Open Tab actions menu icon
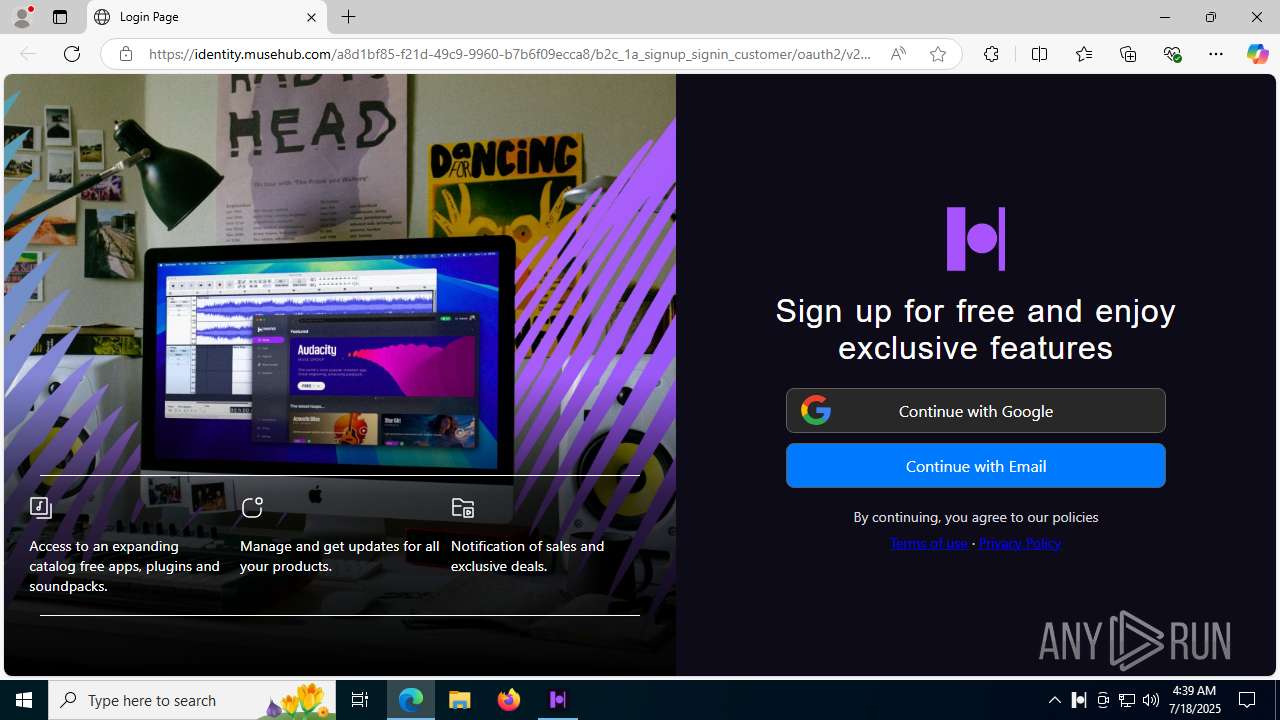Screen dimensions: 1280x720 point(60,17)
